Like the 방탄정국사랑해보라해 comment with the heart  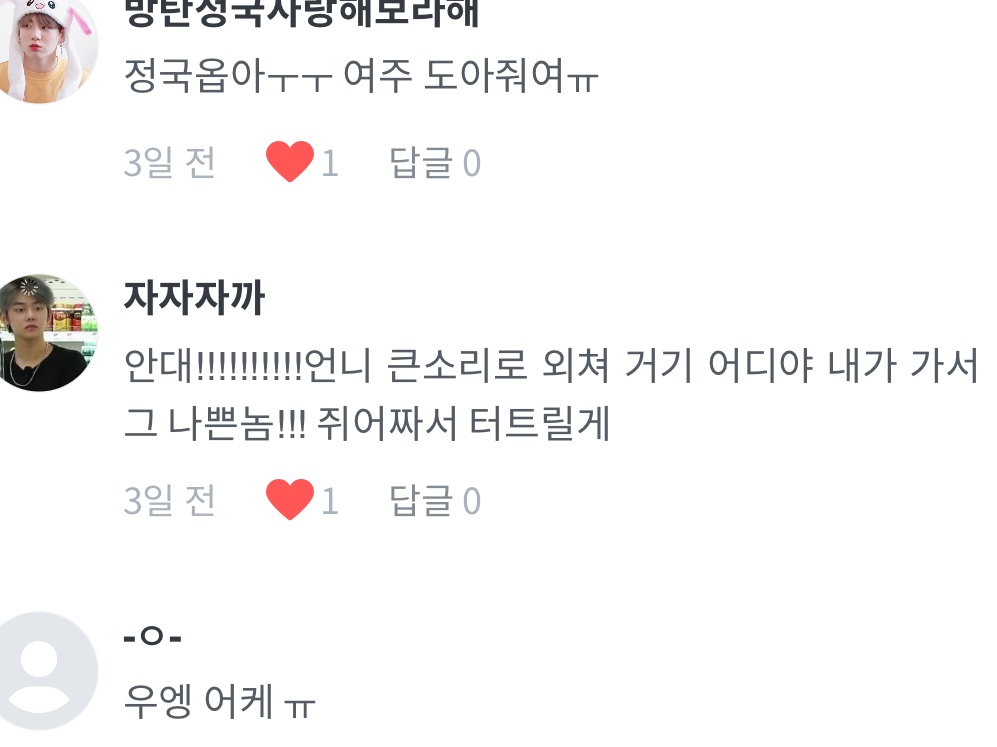click(x=289, y=161)
